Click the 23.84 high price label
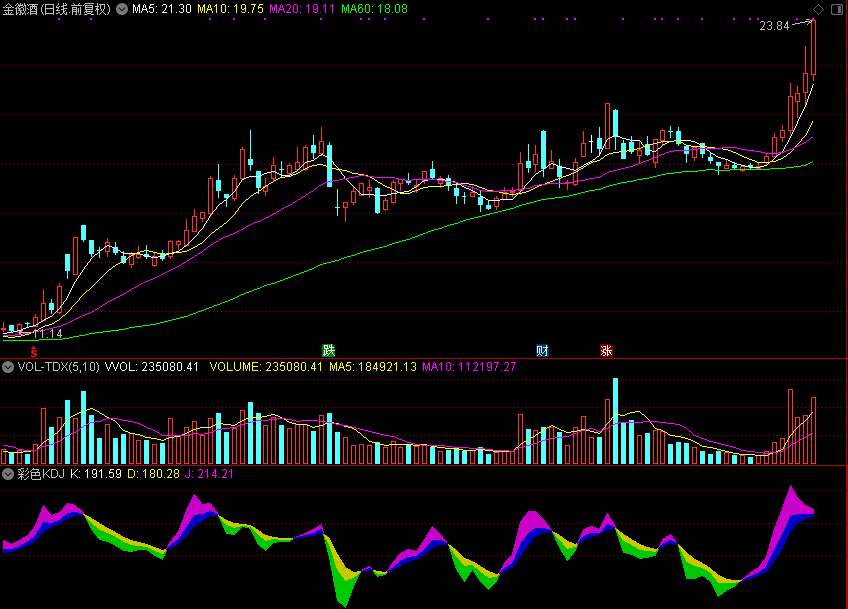This screenshot has width=848, height=609. pos(774,26)
